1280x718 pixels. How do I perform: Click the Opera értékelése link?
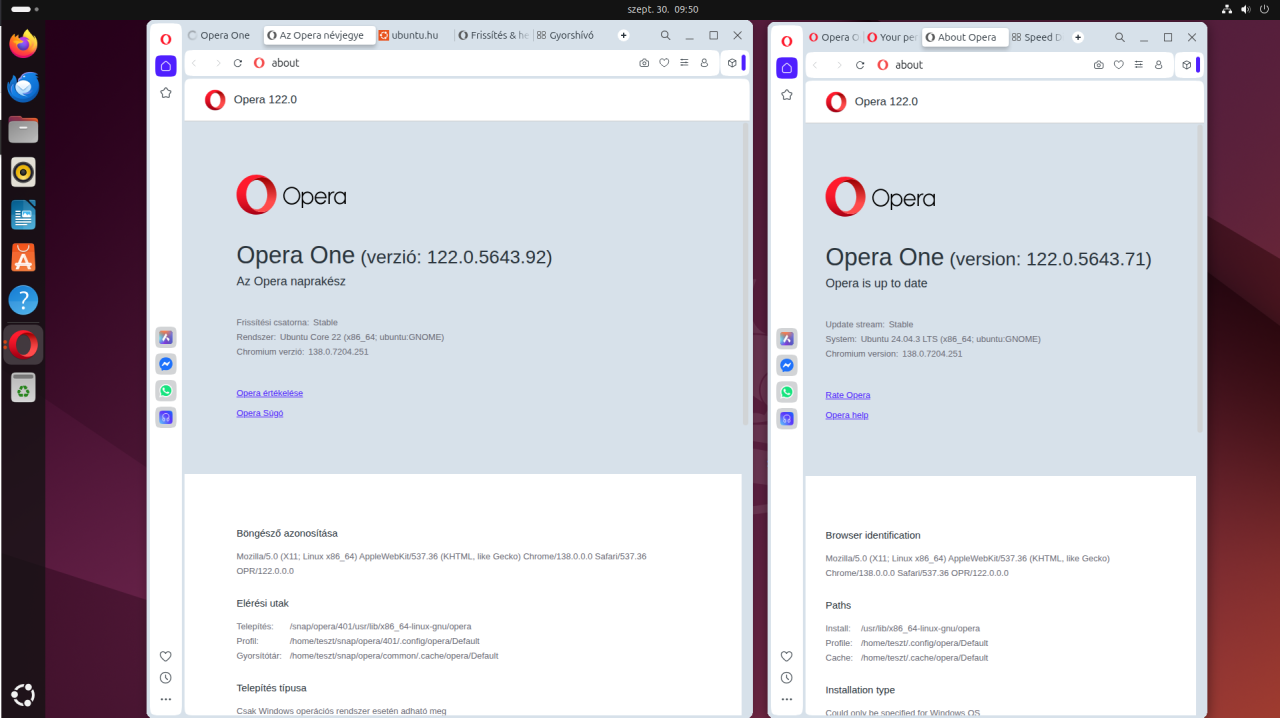(x=269, y=393)
